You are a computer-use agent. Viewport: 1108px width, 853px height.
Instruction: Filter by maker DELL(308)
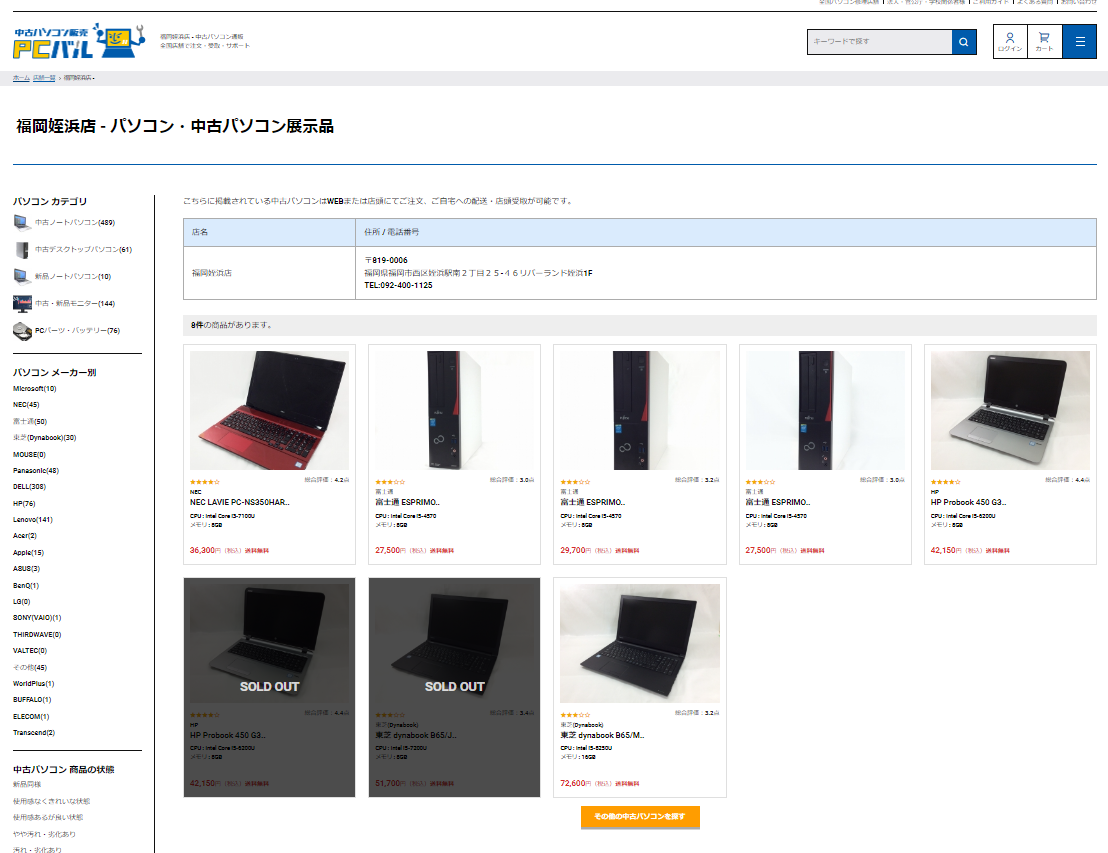pos(29,487)
